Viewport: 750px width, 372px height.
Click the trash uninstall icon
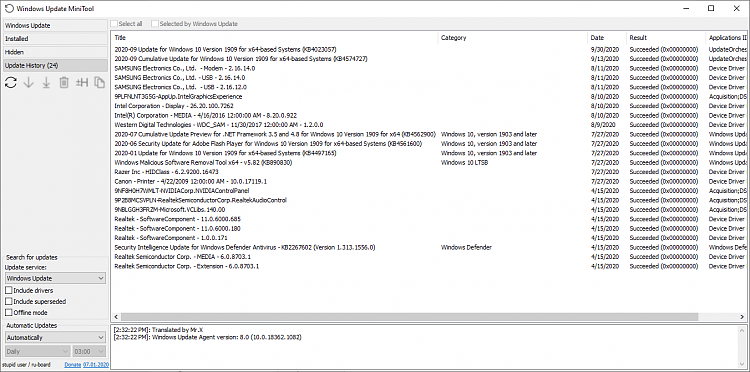click(x=64, y=83)
